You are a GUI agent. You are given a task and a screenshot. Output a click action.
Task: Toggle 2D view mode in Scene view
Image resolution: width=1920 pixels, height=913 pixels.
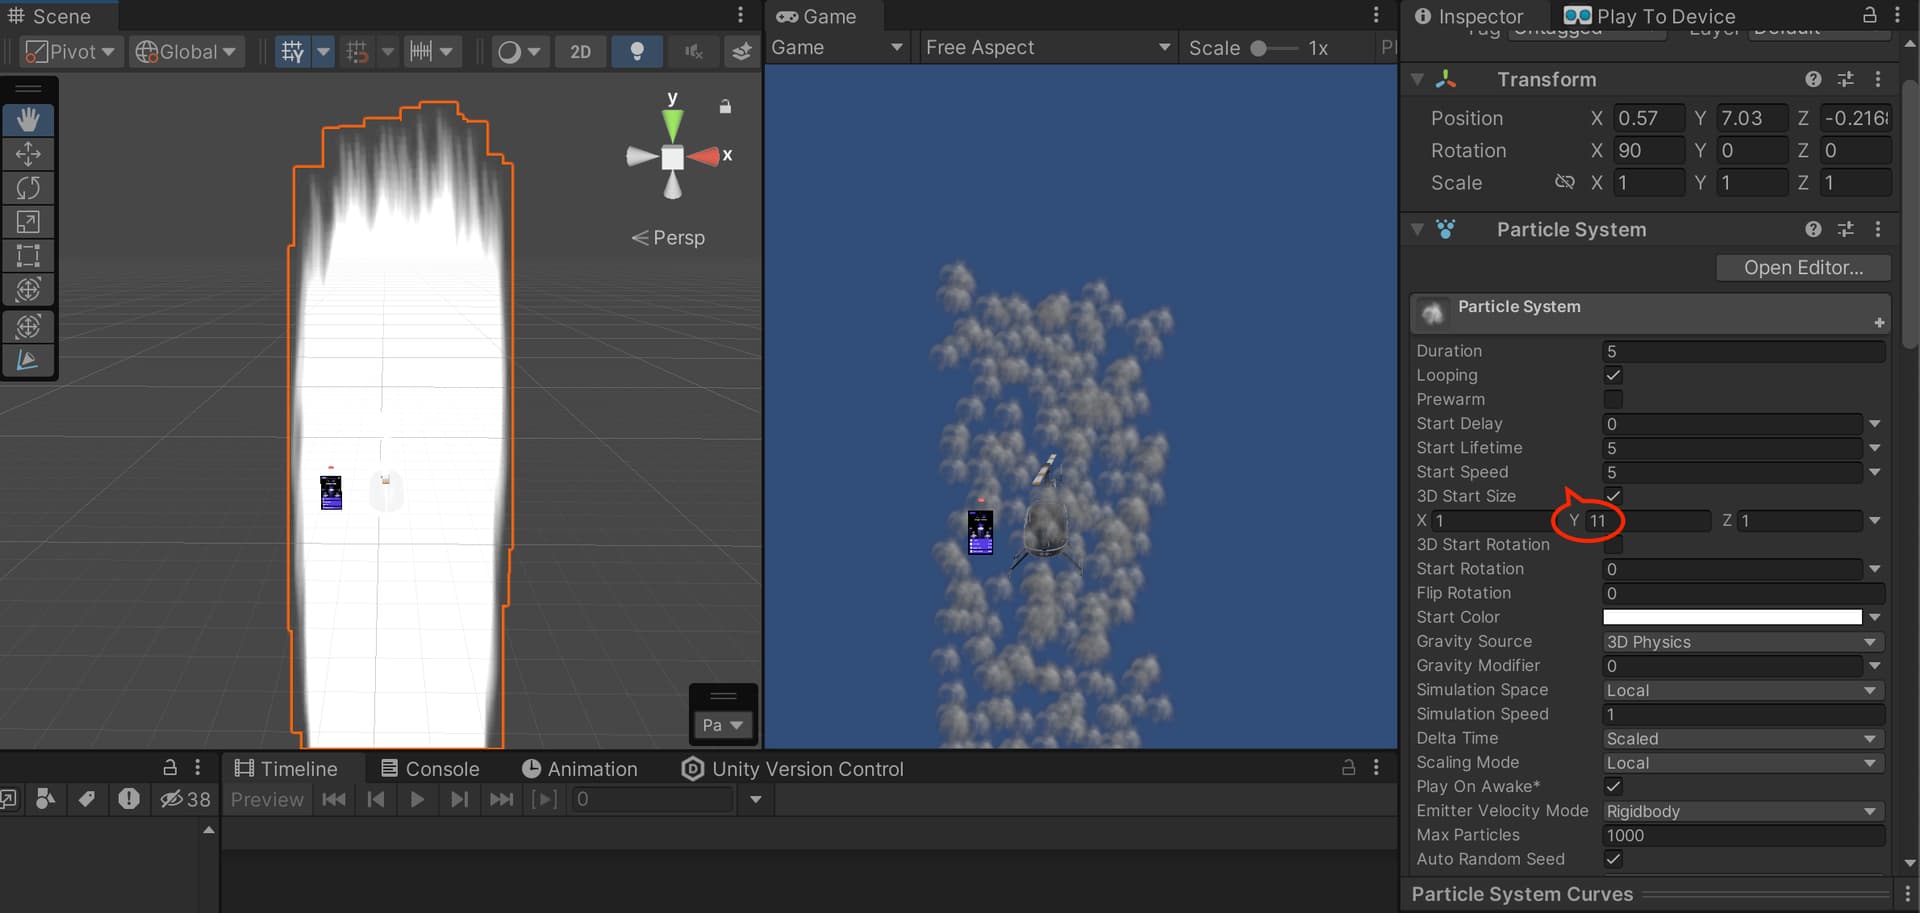click(580, 51)
